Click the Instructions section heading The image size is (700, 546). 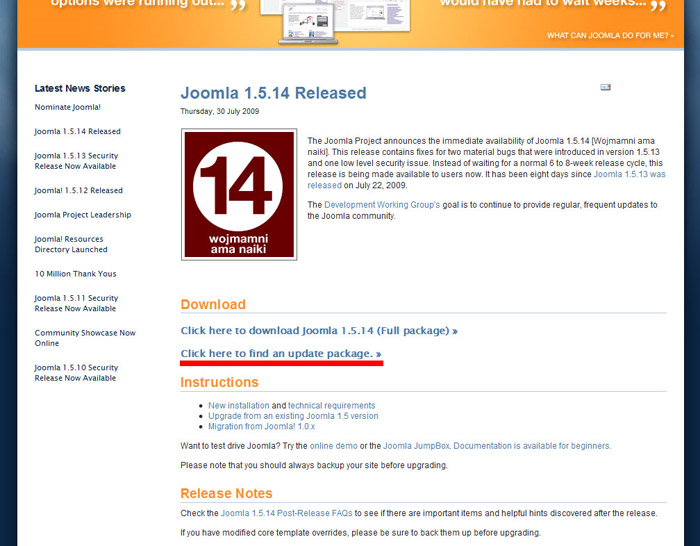click(219, 382)
